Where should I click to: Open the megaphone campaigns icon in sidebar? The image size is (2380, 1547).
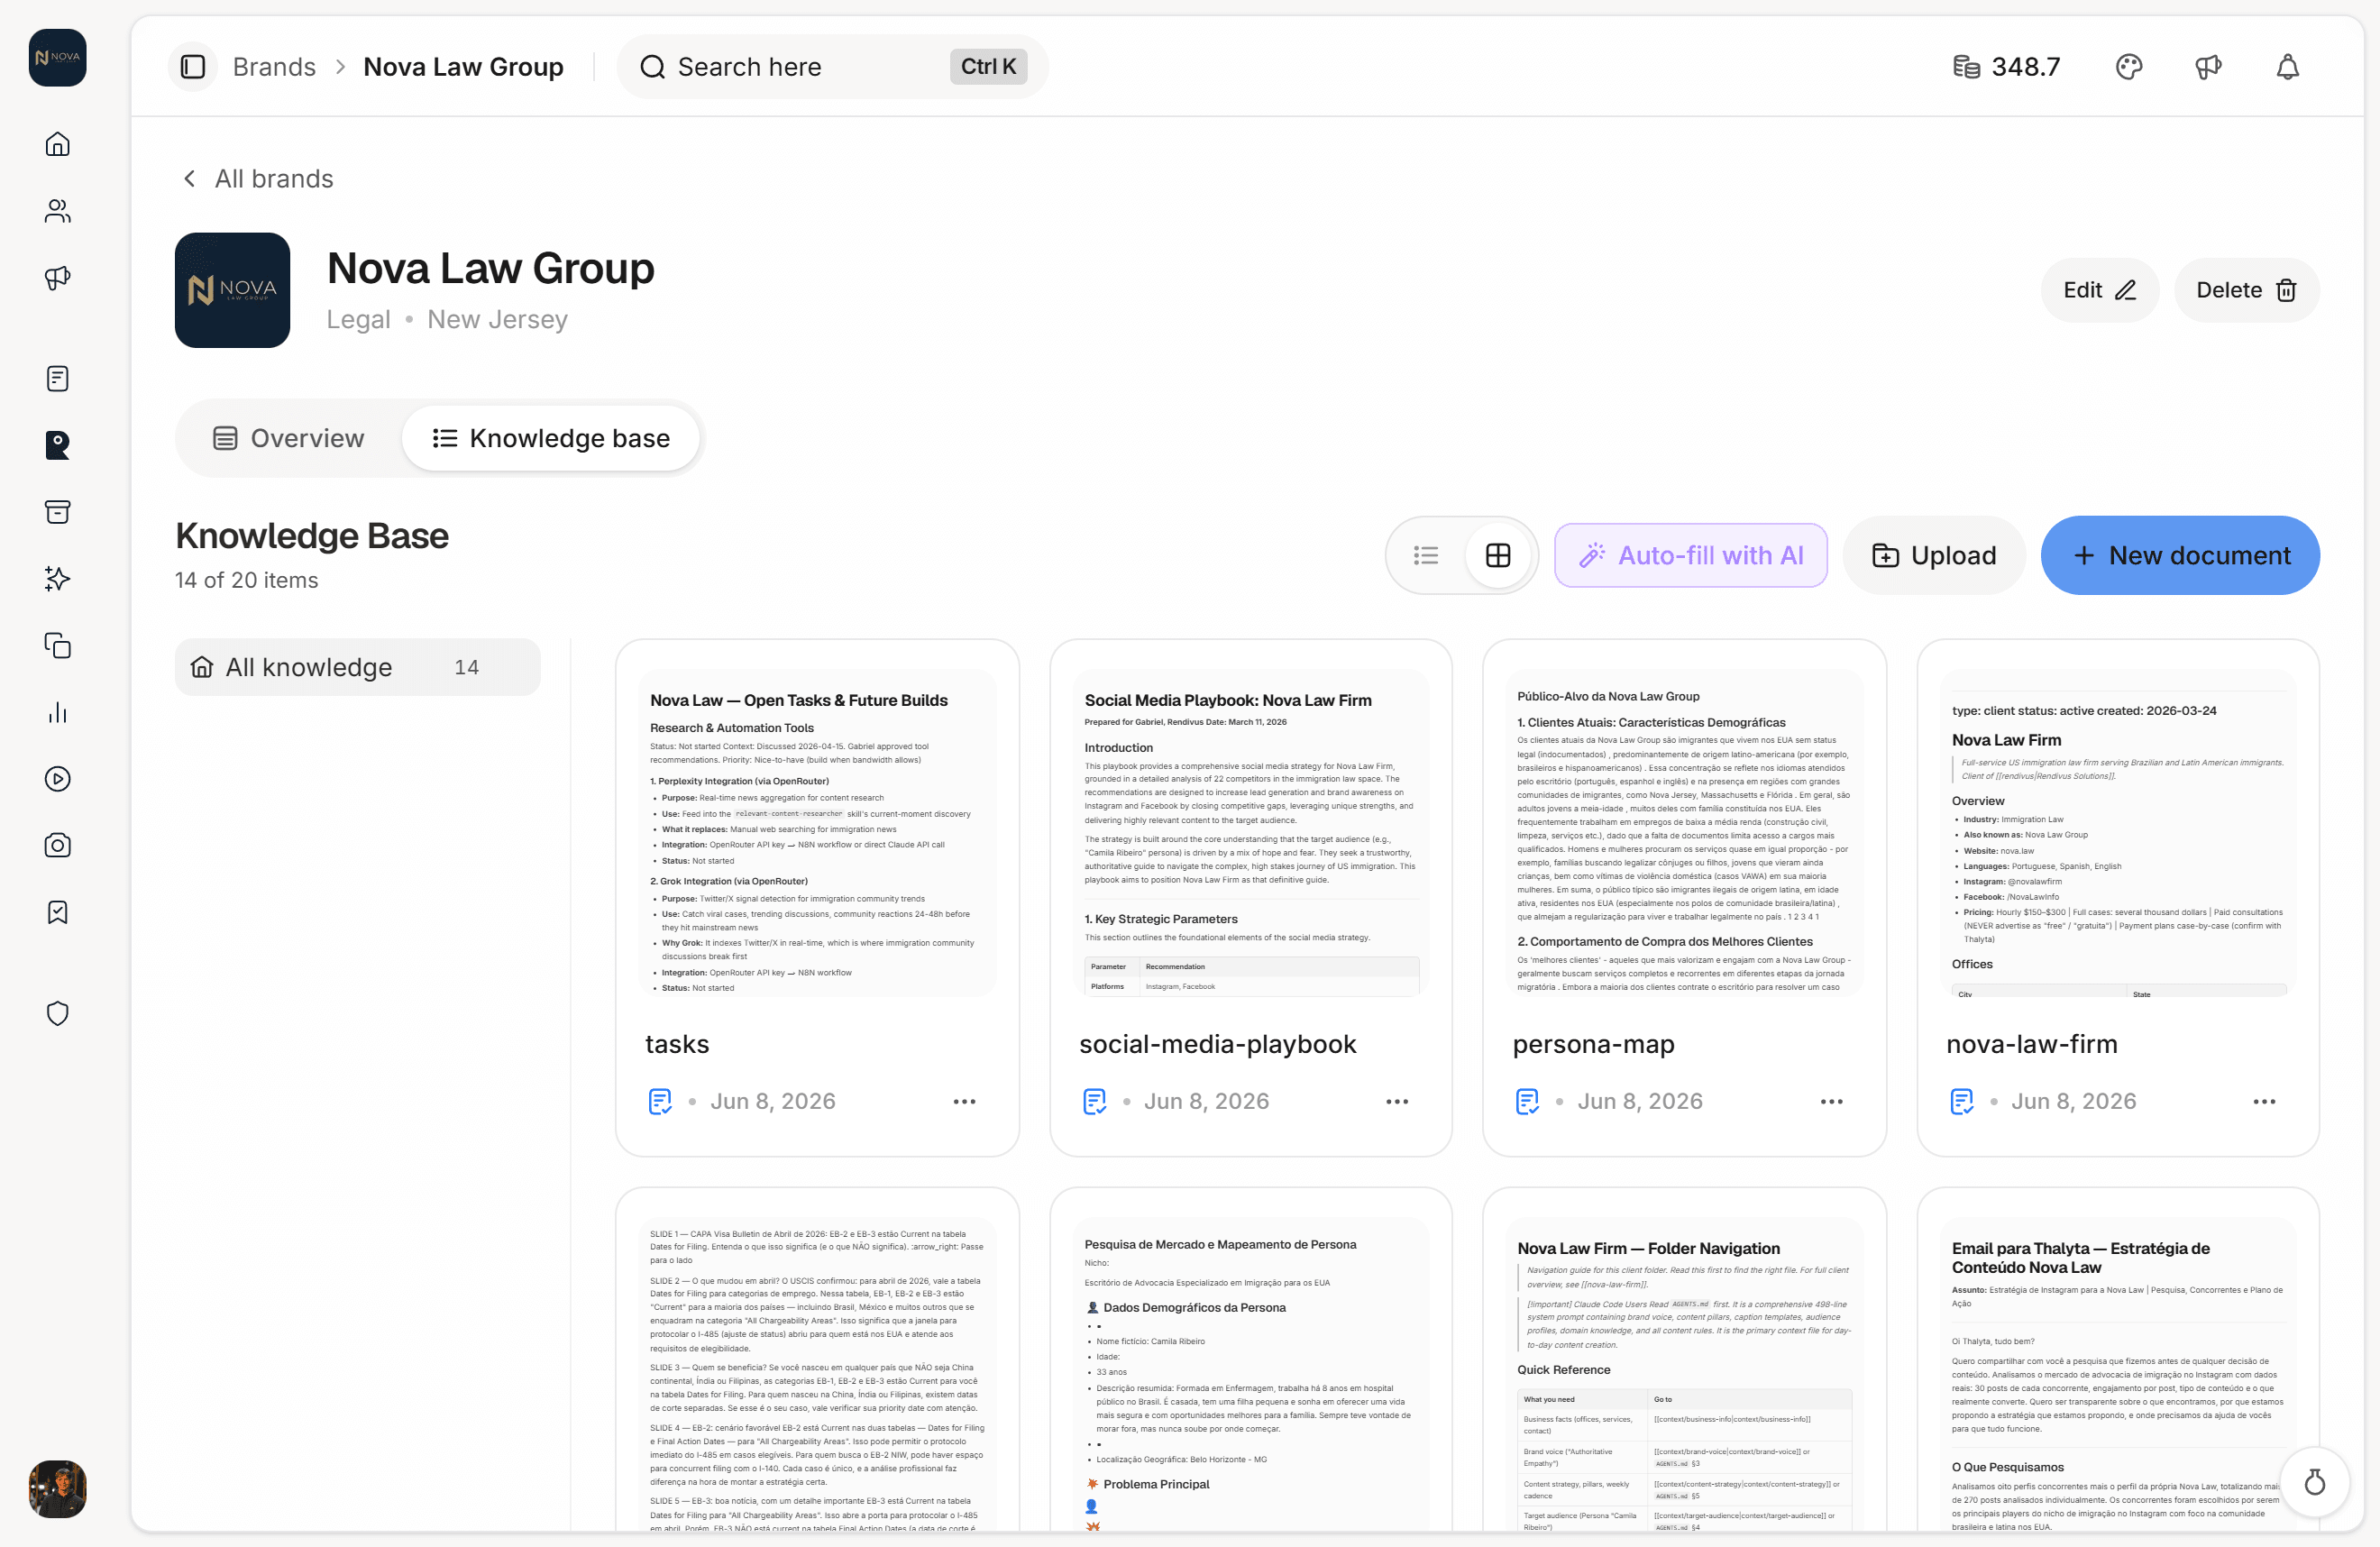coord(57,278)
